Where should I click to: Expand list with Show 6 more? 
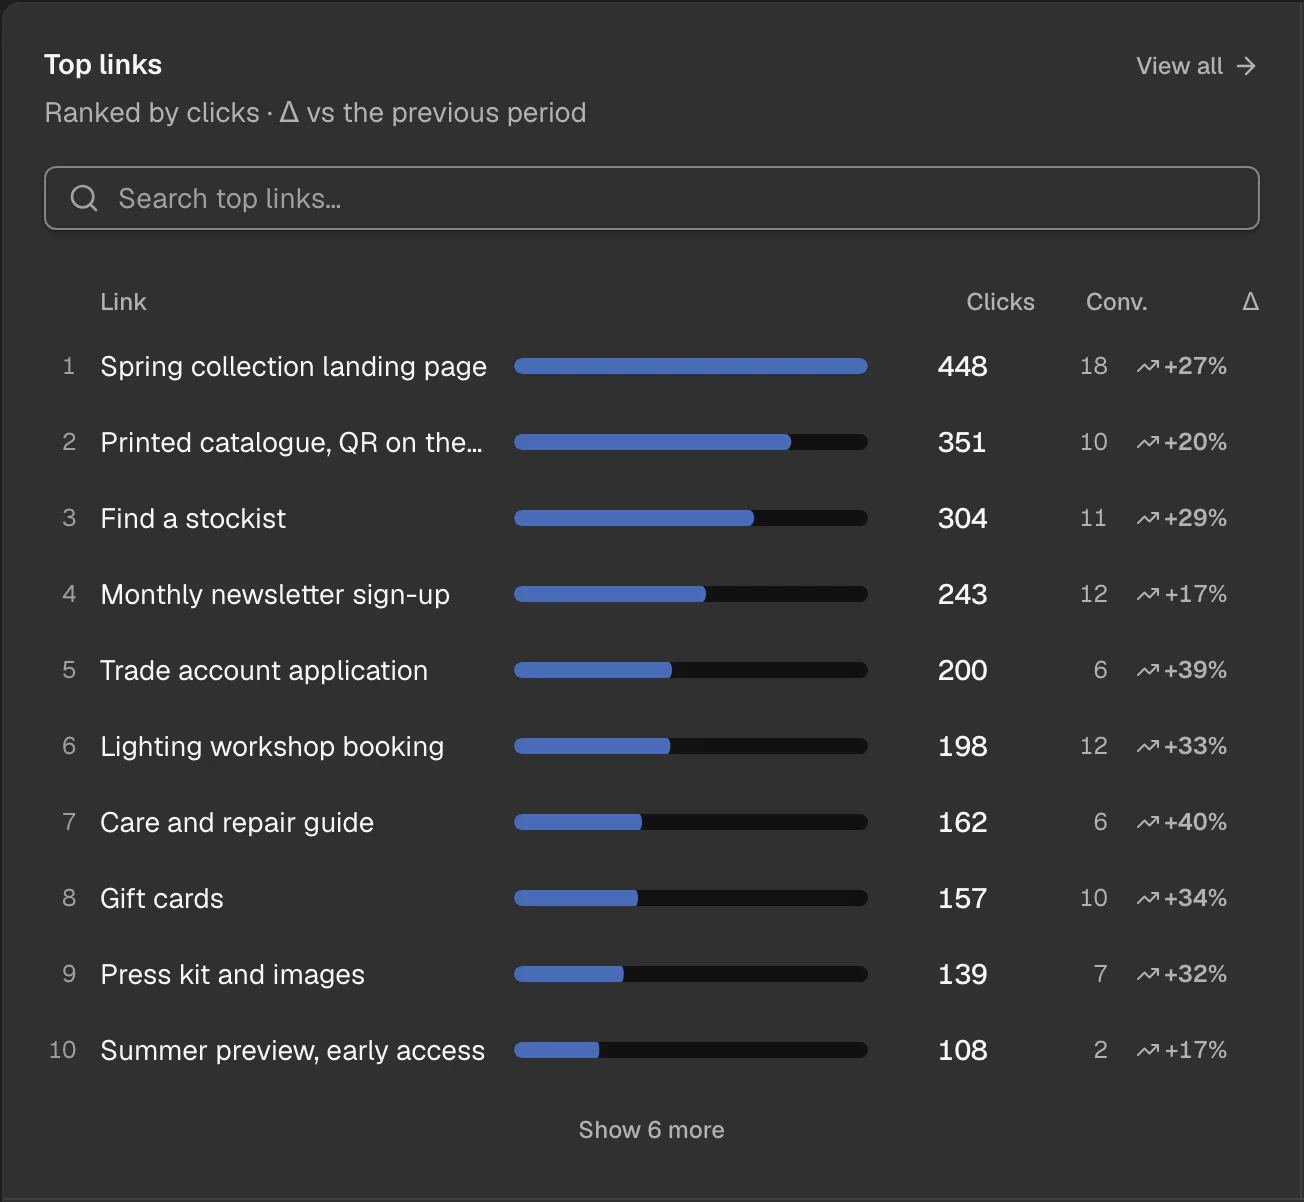click(x=651, y=1130)
